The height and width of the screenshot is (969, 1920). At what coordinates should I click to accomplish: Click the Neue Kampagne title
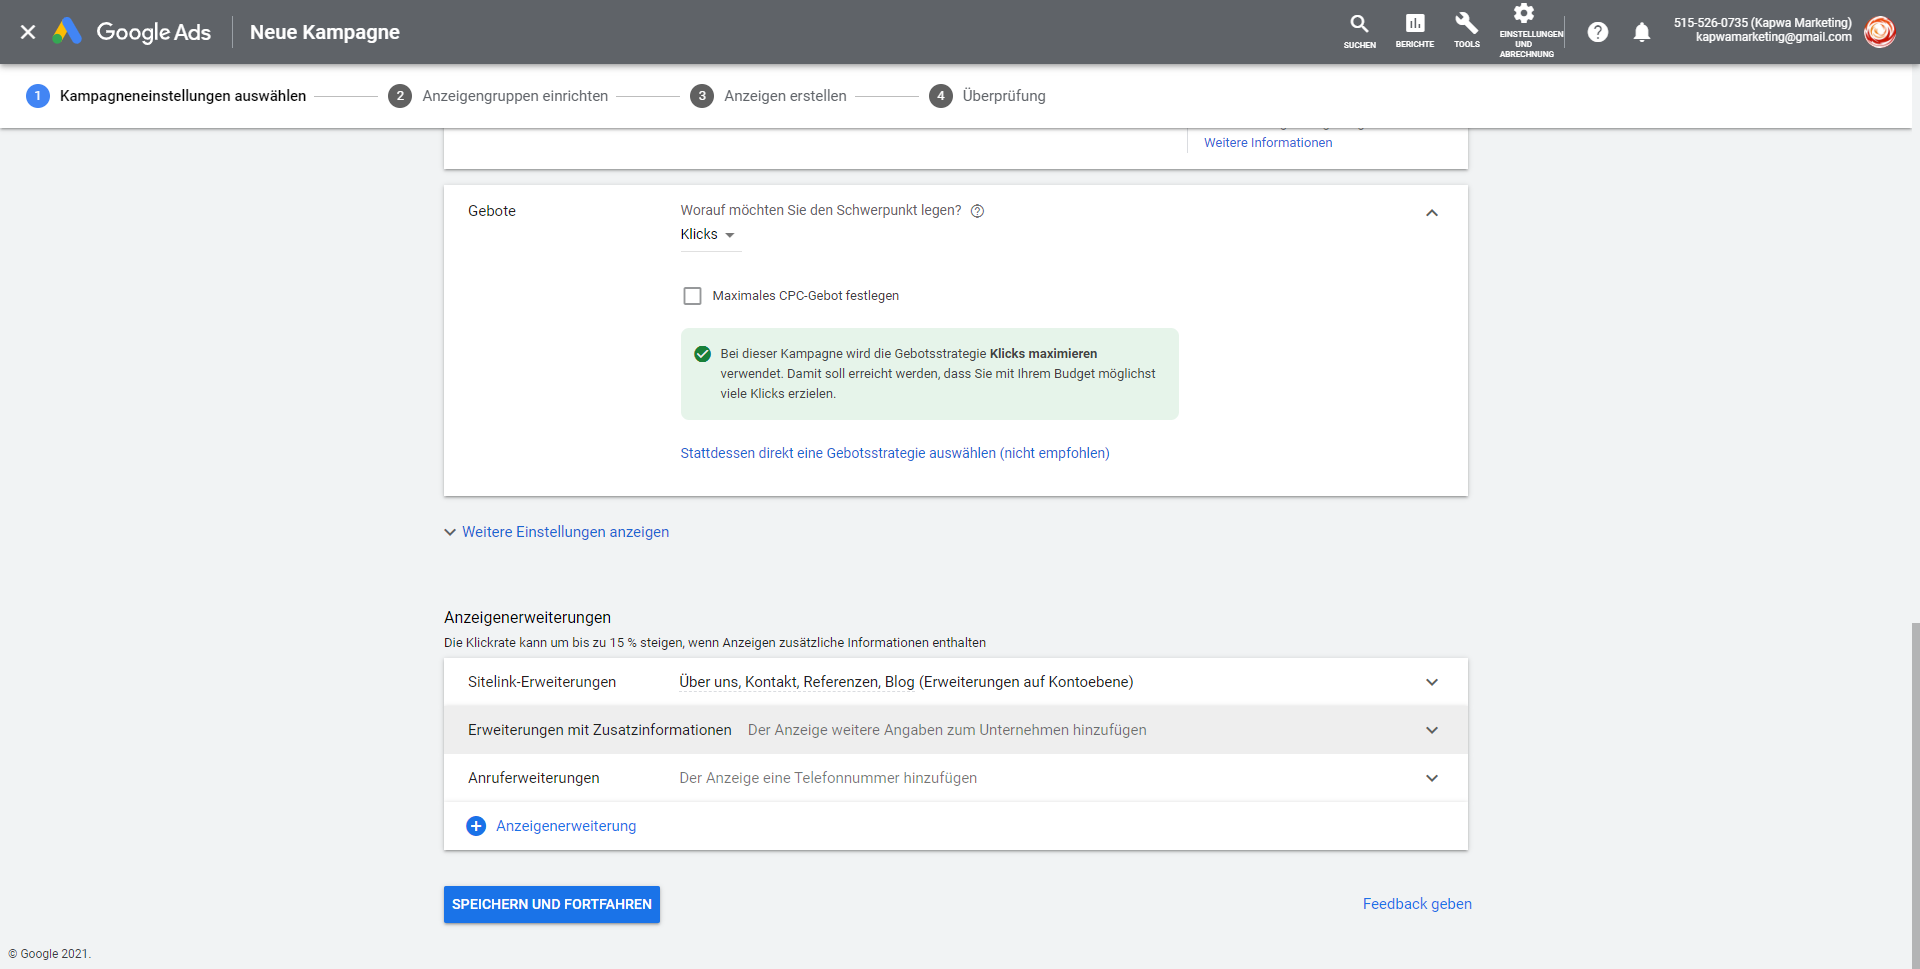pyautogui.click(x=325, y=32)
